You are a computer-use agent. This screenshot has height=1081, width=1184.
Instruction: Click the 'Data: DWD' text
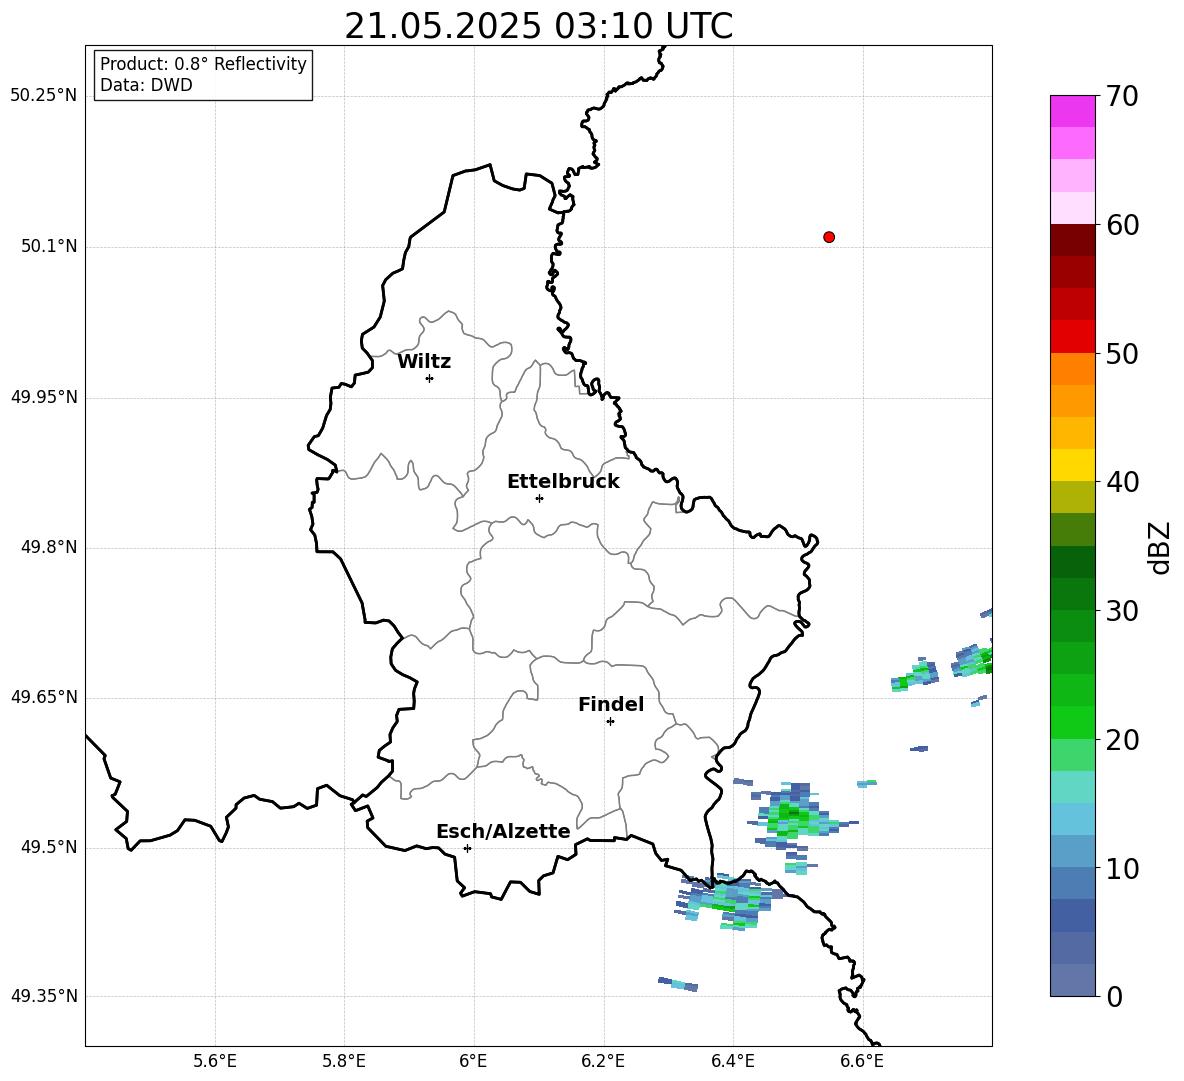146,85
